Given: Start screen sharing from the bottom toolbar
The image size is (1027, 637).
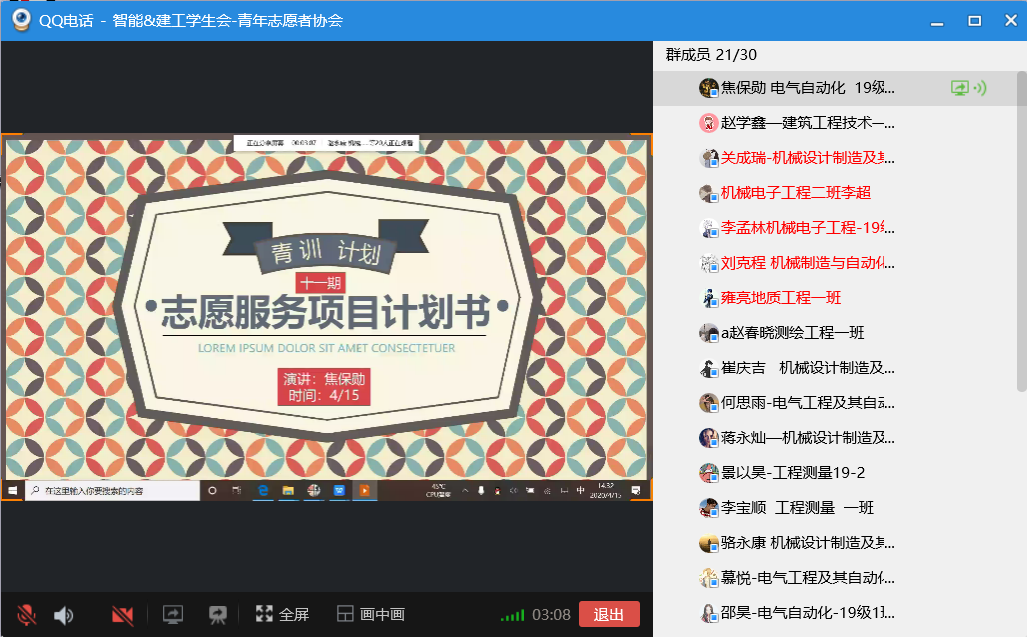Looking at the screenshot, I should coord(173,614).
